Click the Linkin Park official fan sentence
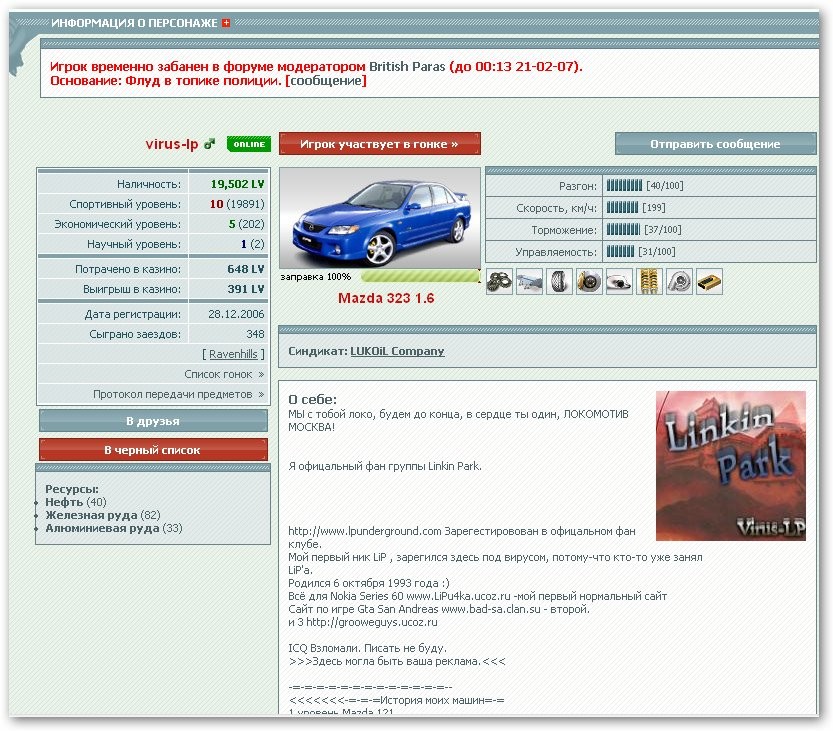 coord(385,466)
